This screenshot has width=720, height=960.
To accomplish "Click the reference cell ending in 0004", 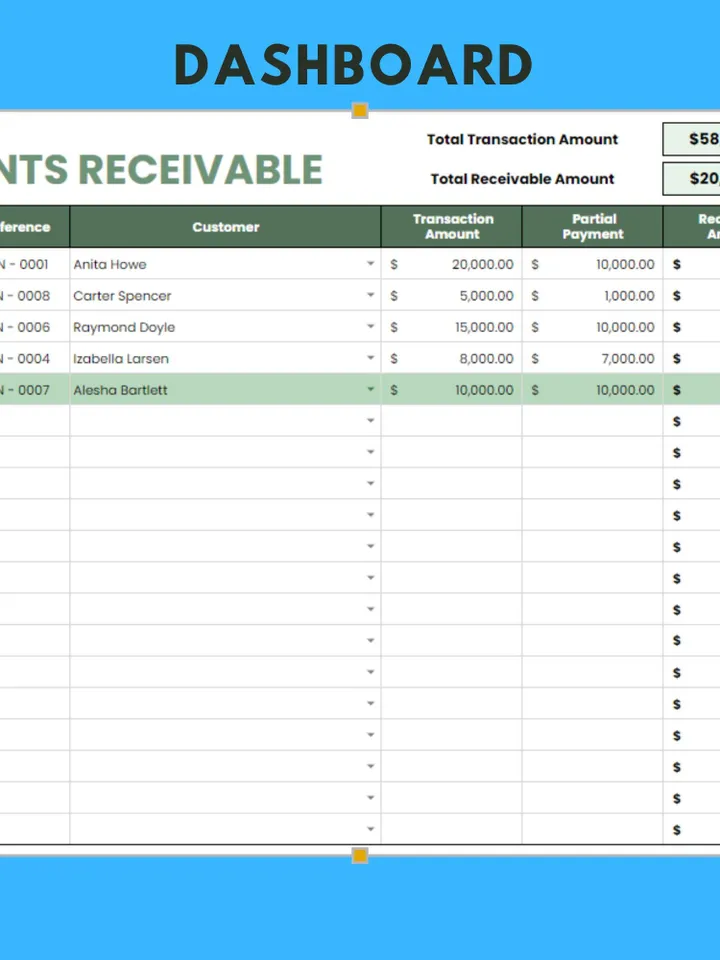I will 34,358.
